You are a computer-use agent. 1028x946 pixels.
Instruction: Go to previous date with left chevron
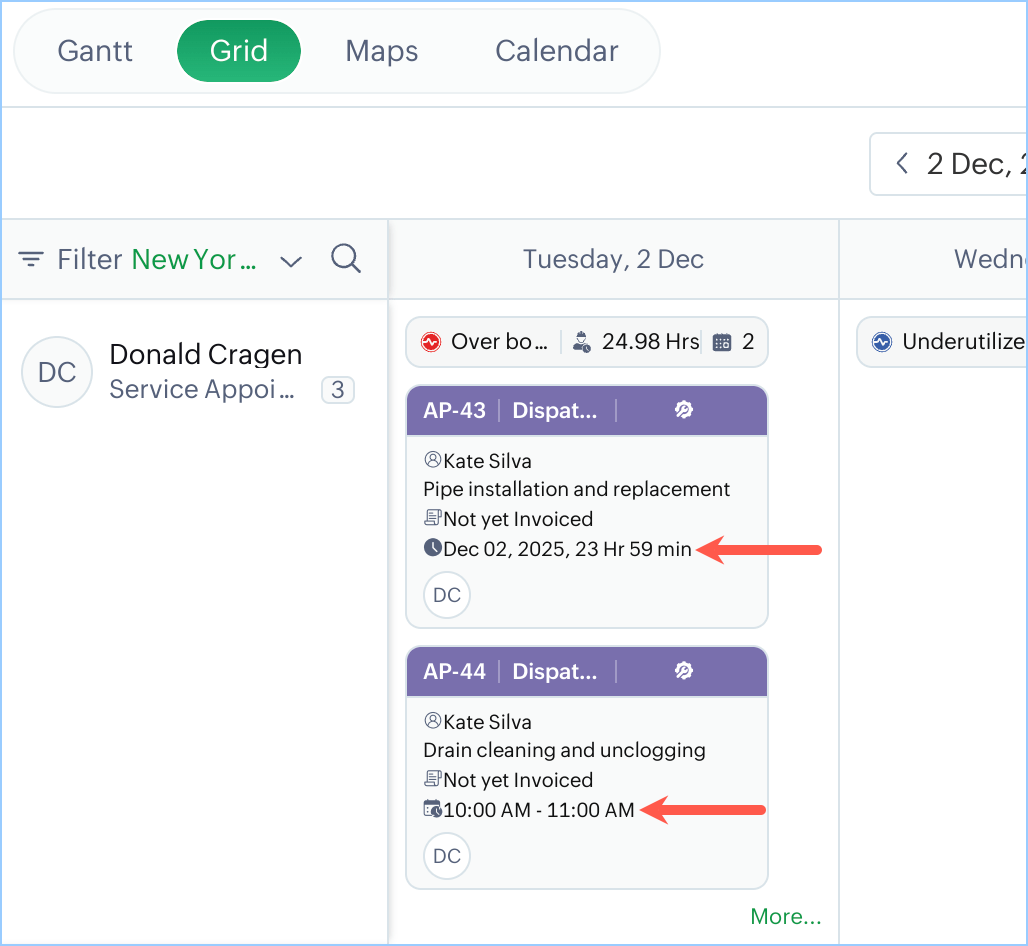point(902,163)
